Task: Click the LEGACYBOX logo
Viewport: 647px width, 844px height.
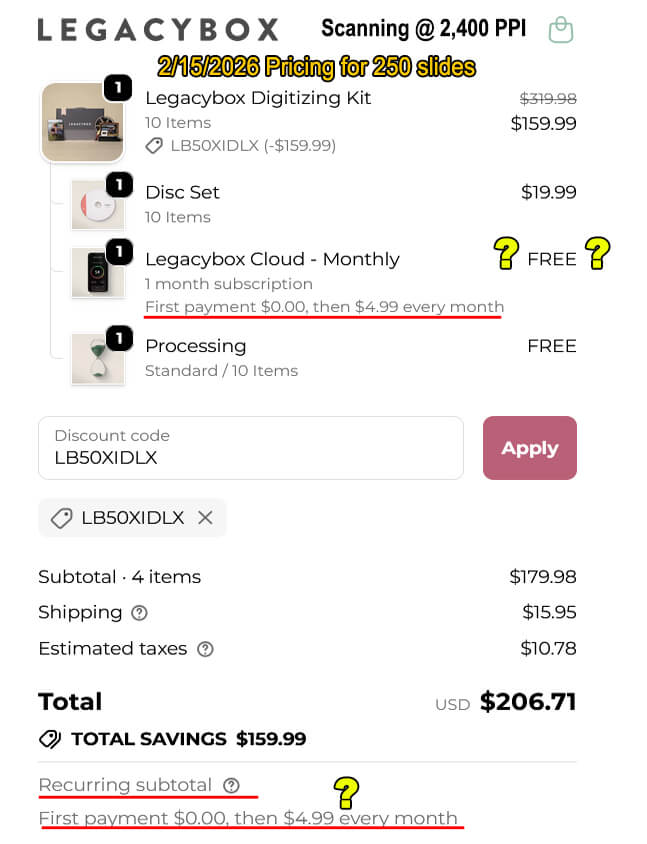Action: tap(157, 29)
